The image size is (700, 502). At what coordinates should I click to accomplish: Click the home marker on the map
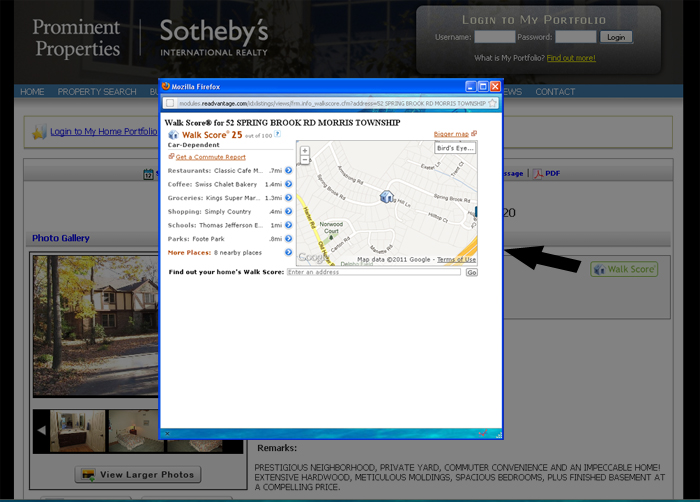[387, 196]
